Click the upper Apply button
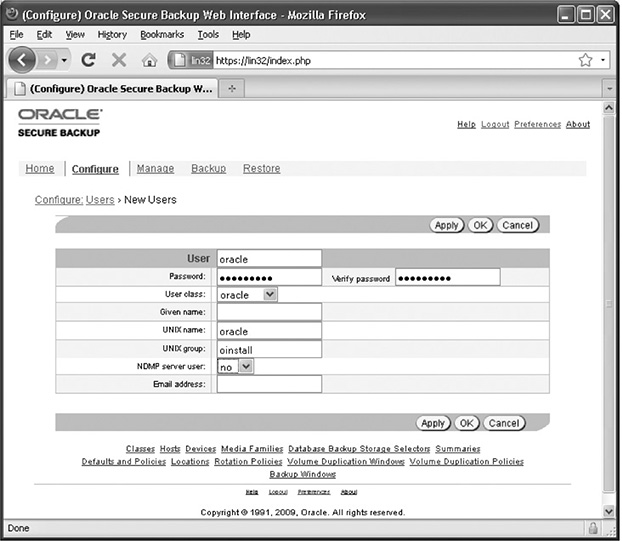The width and height of the screenshot is (622, 541). 447,225
